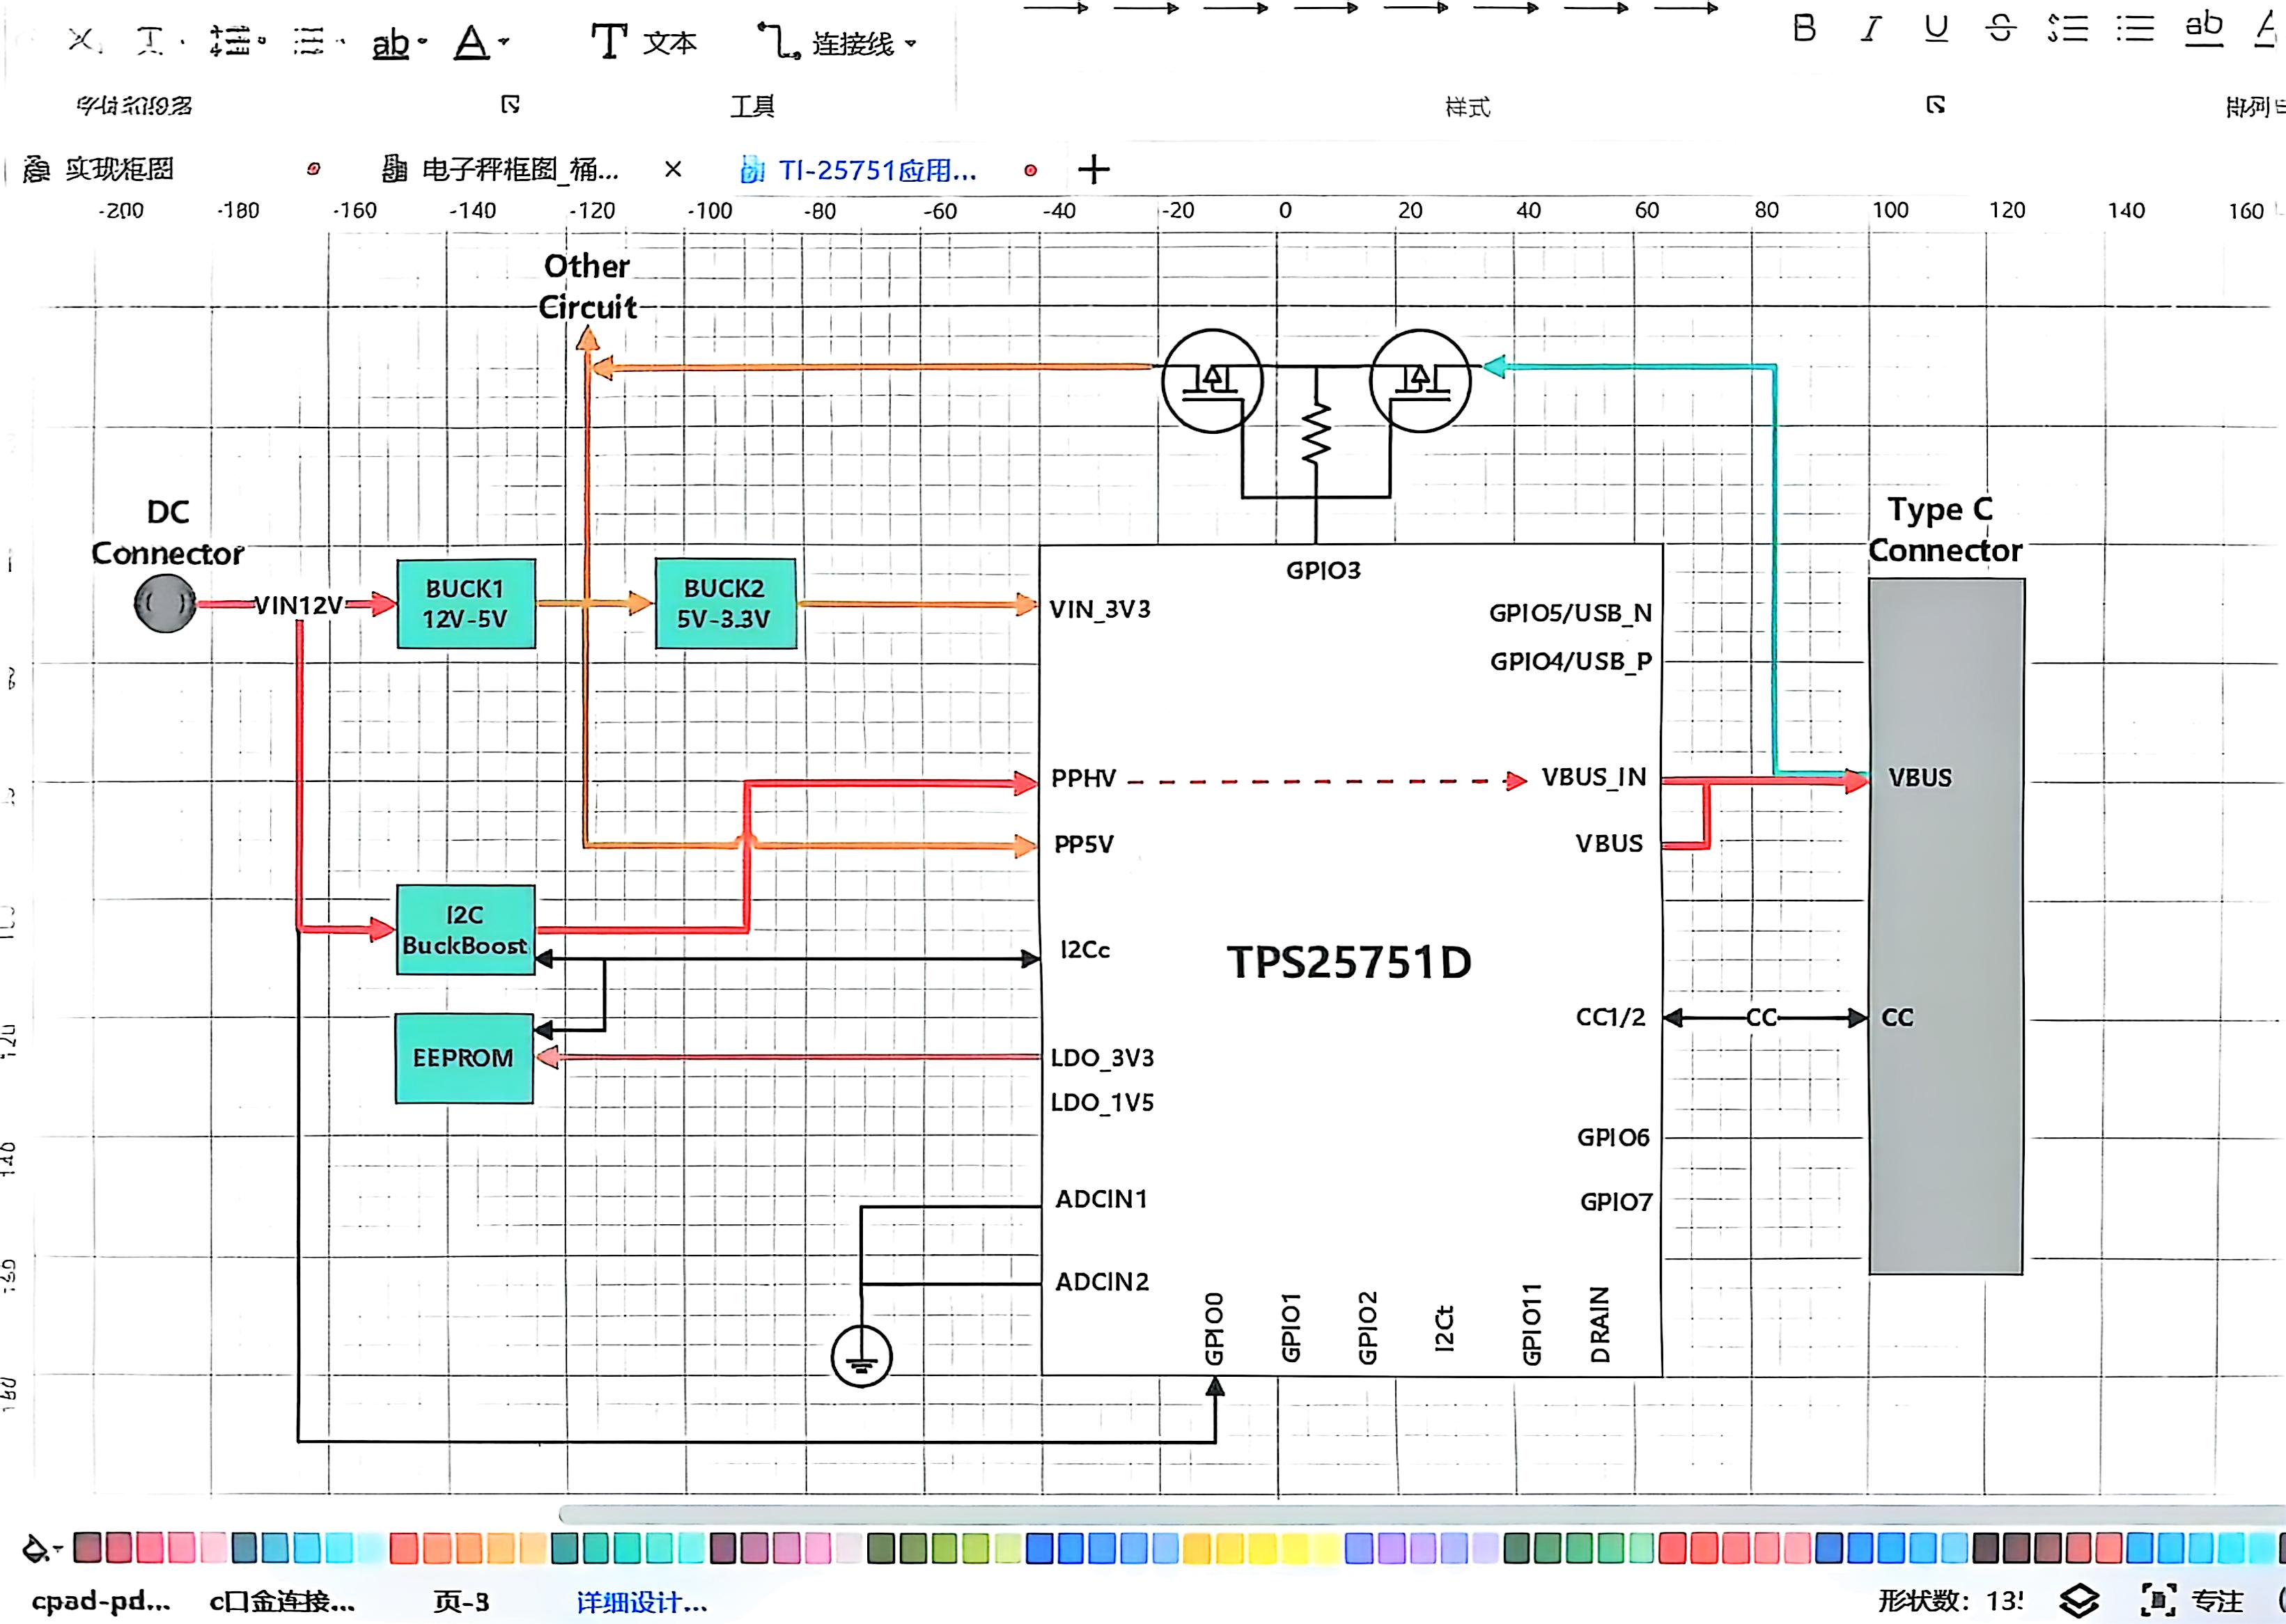This screenshot has height=1624, width=2286.
Task: Open the font color A dropdown arrow
Action: tap(504, 42)
